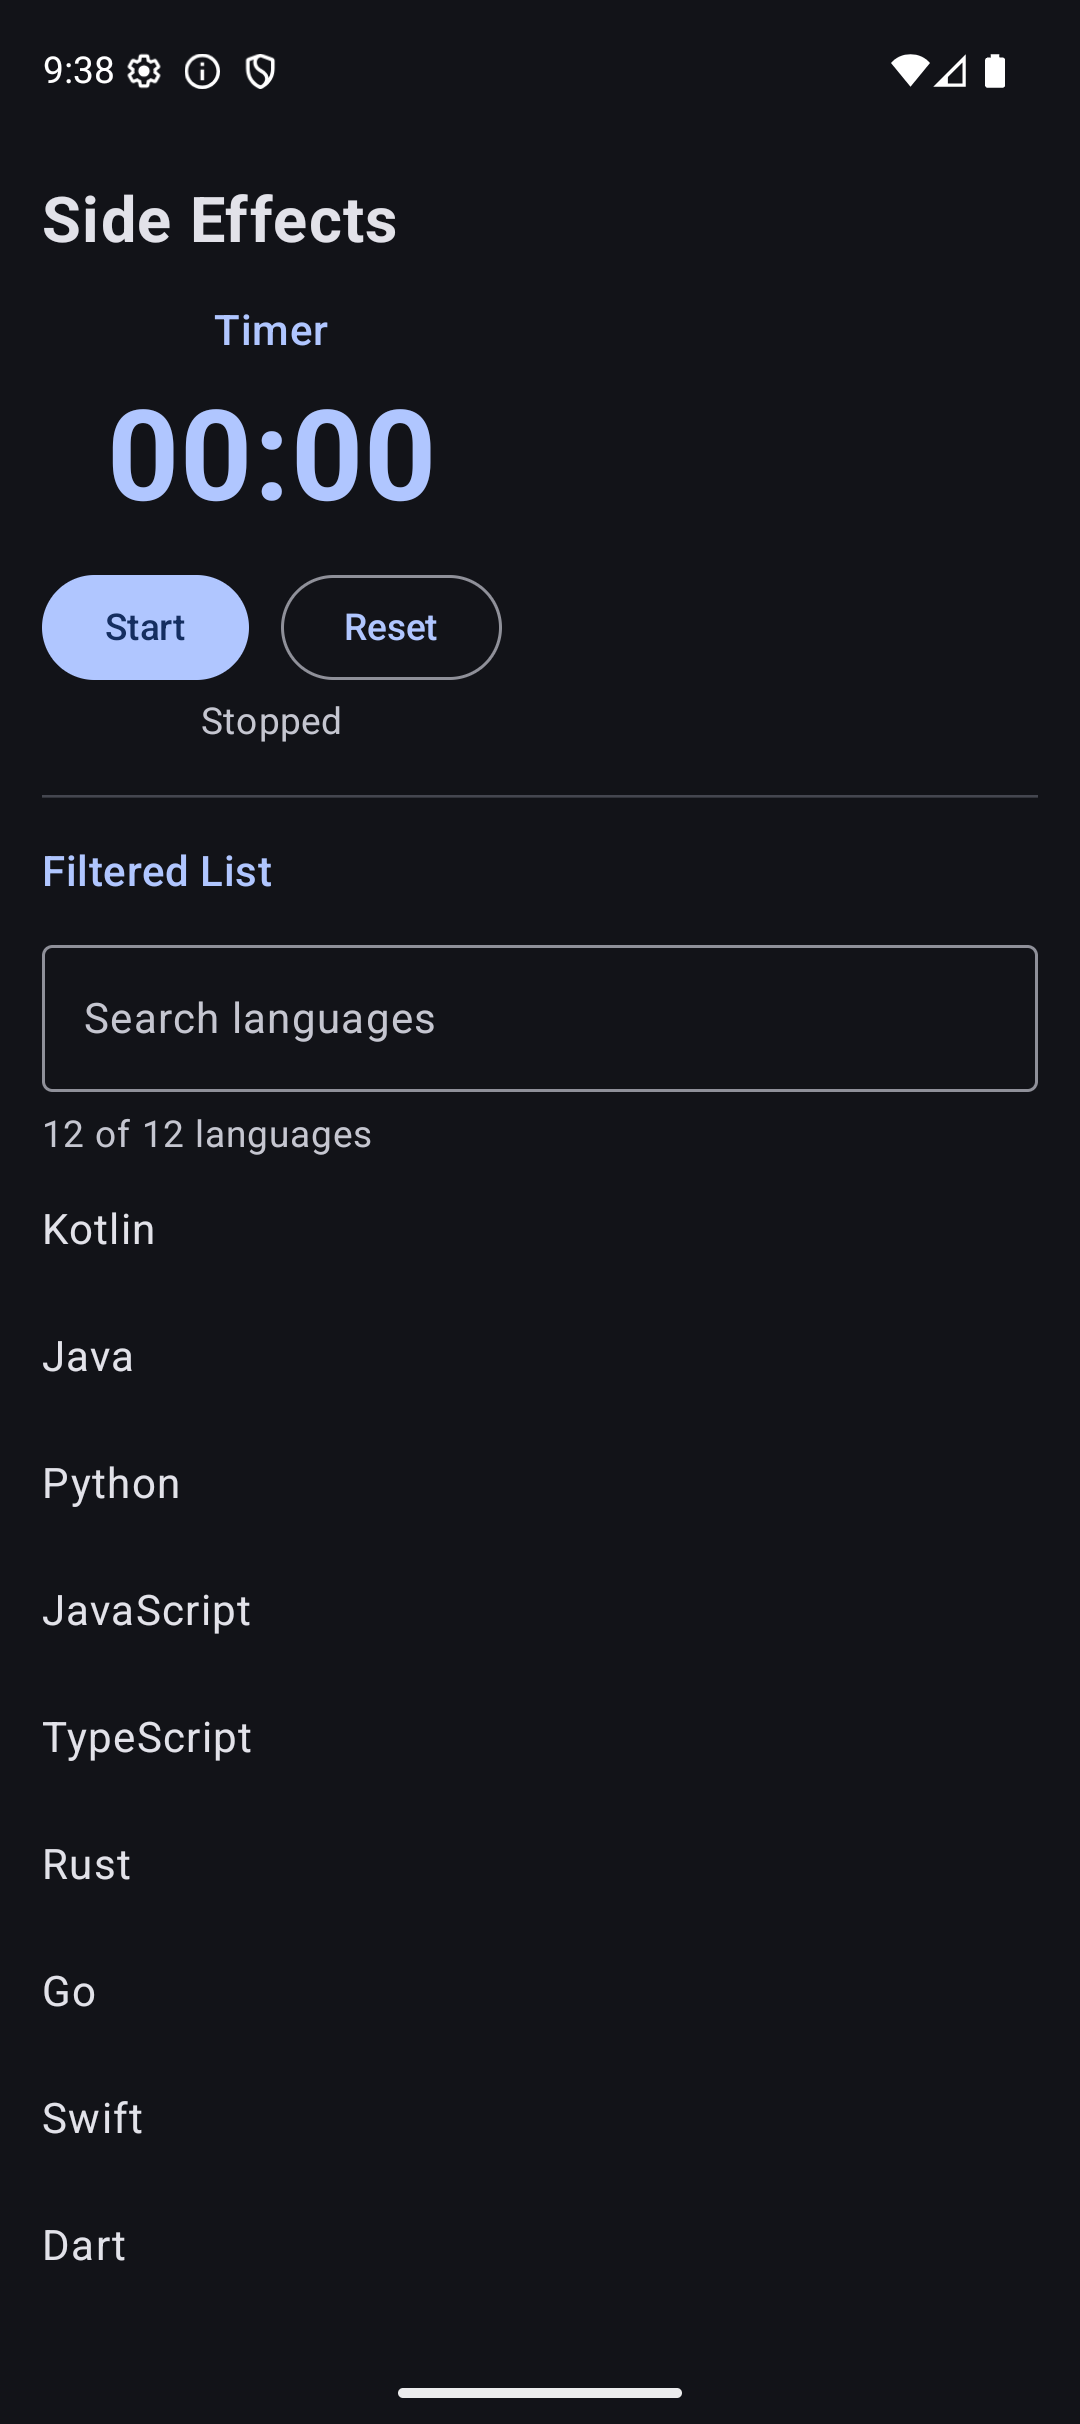Focus the Search languages field
The height and width of the screenshot is (2424, 1080).
540,1018
